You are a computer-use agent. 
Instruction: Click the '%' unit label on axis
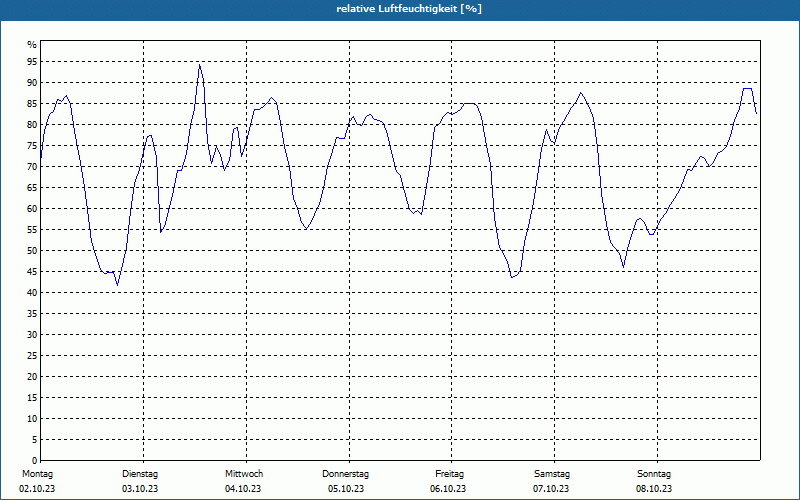click(x=32, y=45)
